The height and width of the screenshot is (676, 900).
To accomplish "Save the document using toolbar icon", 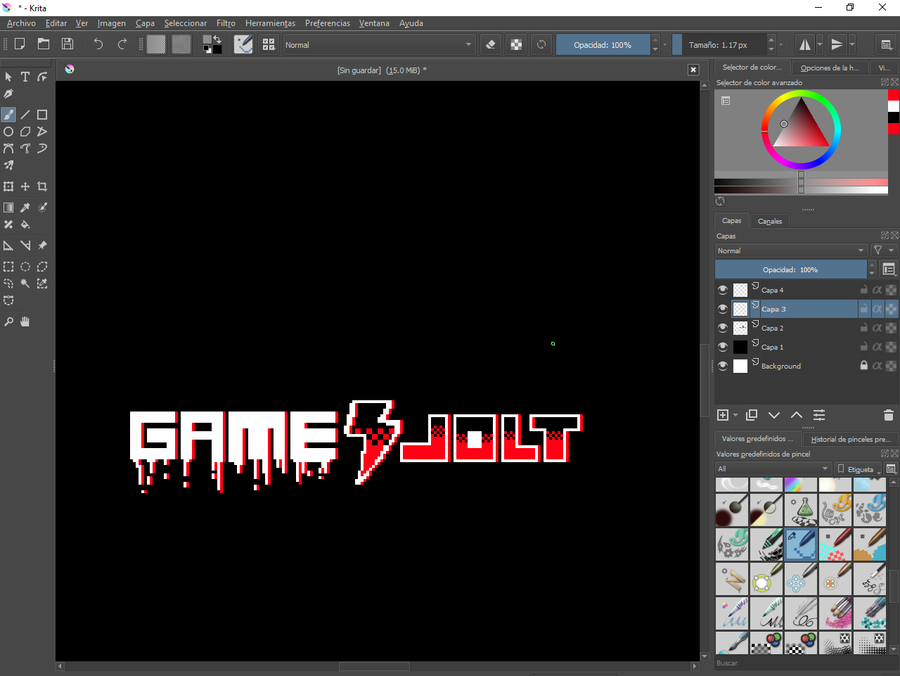I will (x=67, y=44).
